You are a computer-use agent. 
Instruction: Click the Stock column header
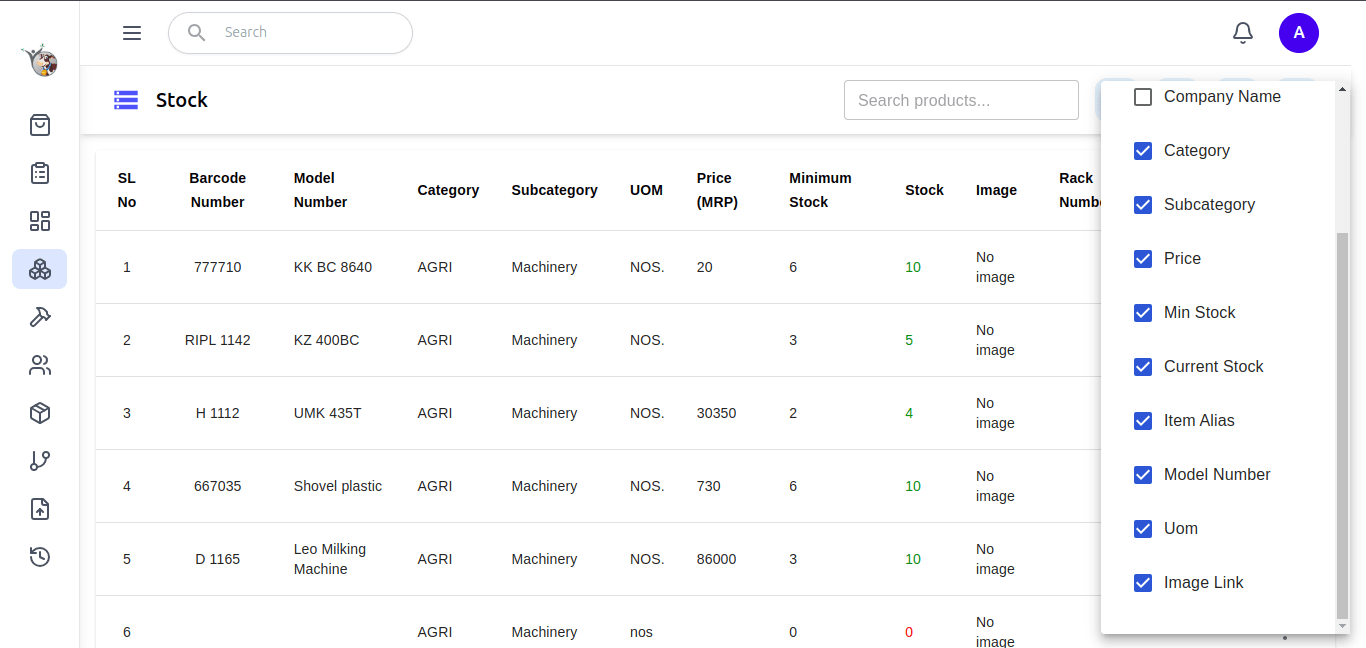[x=924, y=190]
